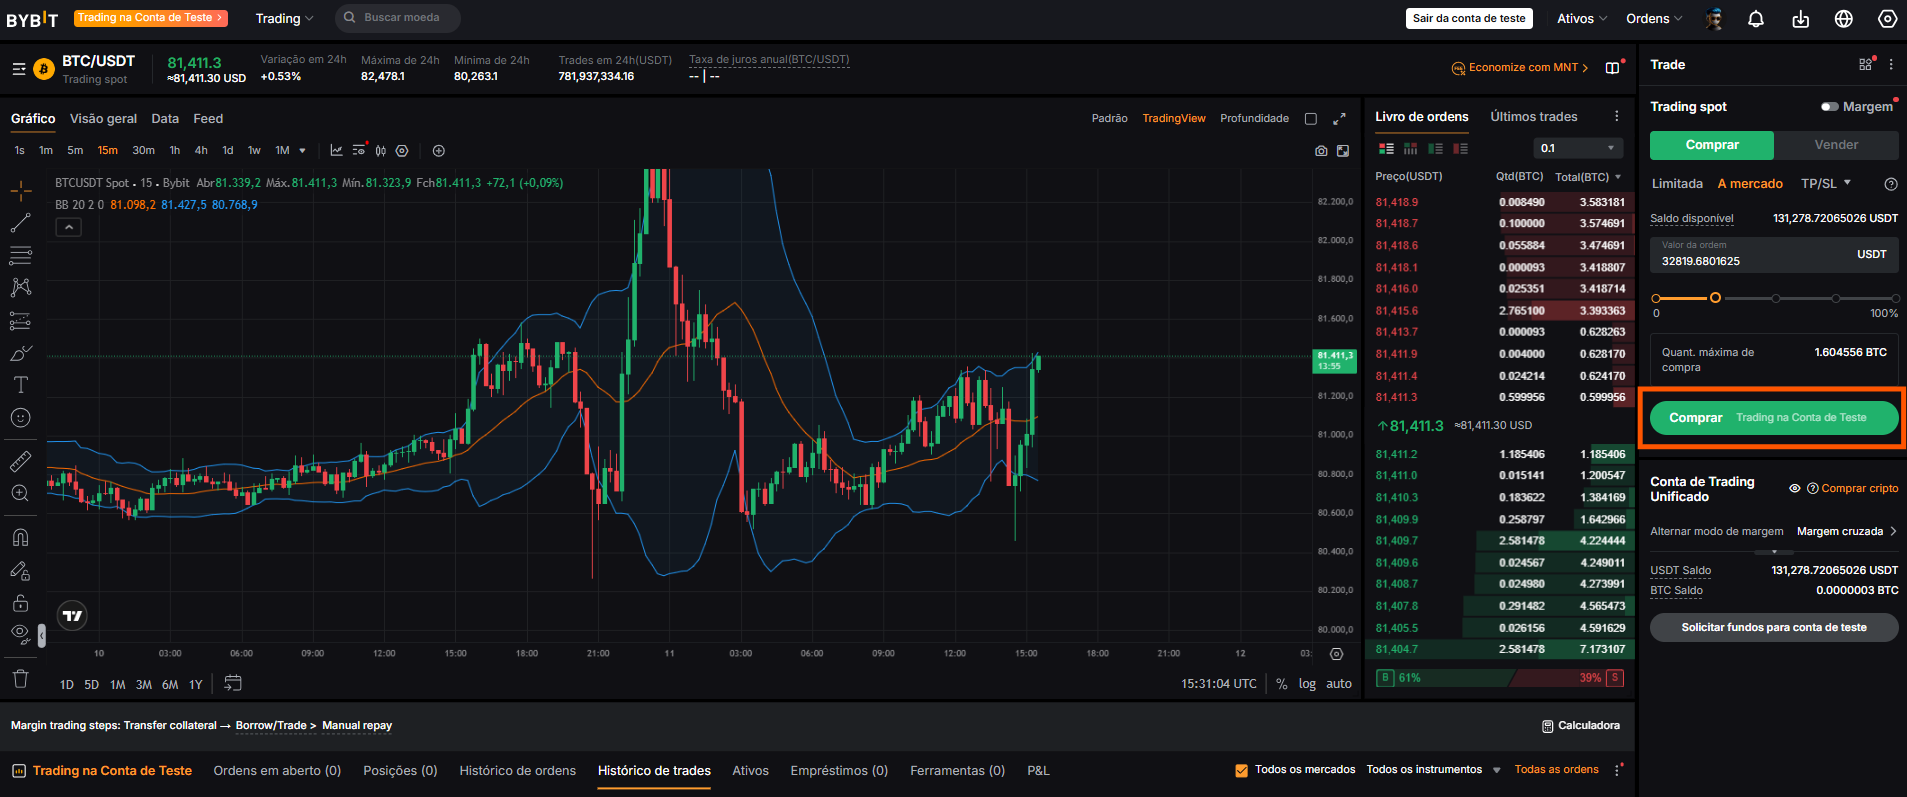Switch to the Vender side
The width and height of the screenshot is (1907, 797).
click(x=1836, y=145)
